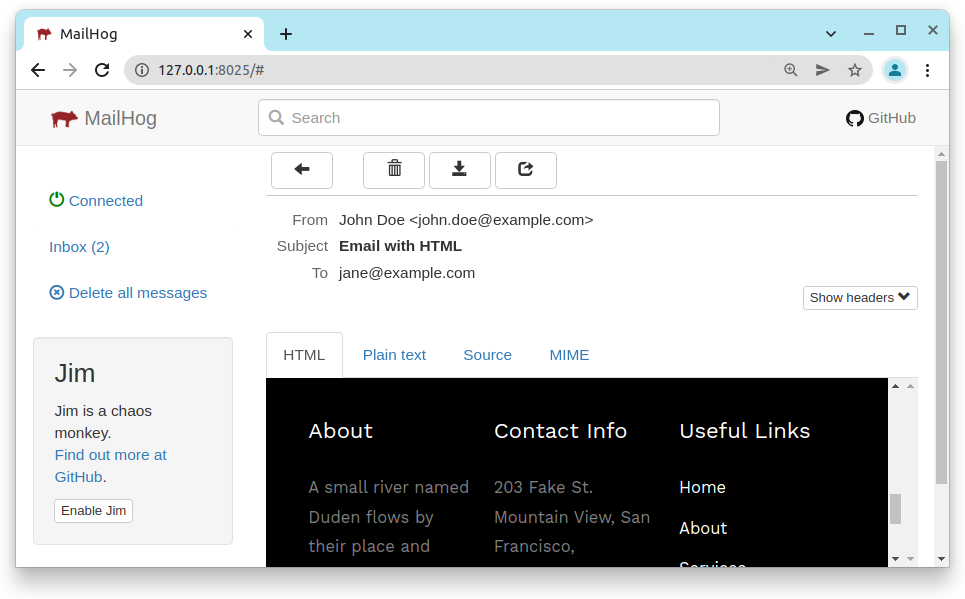Expand Show headers dropdown
The image size is (965, 599).
pyautogui.click(x=860, y=298)
